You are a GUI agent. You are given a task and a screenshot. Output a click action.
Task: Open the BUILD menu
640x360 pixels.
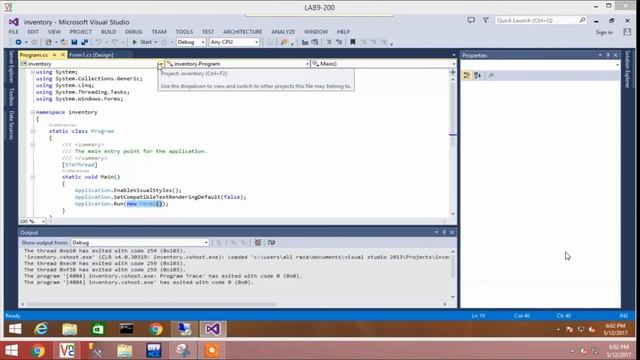(x=108, y=31)
